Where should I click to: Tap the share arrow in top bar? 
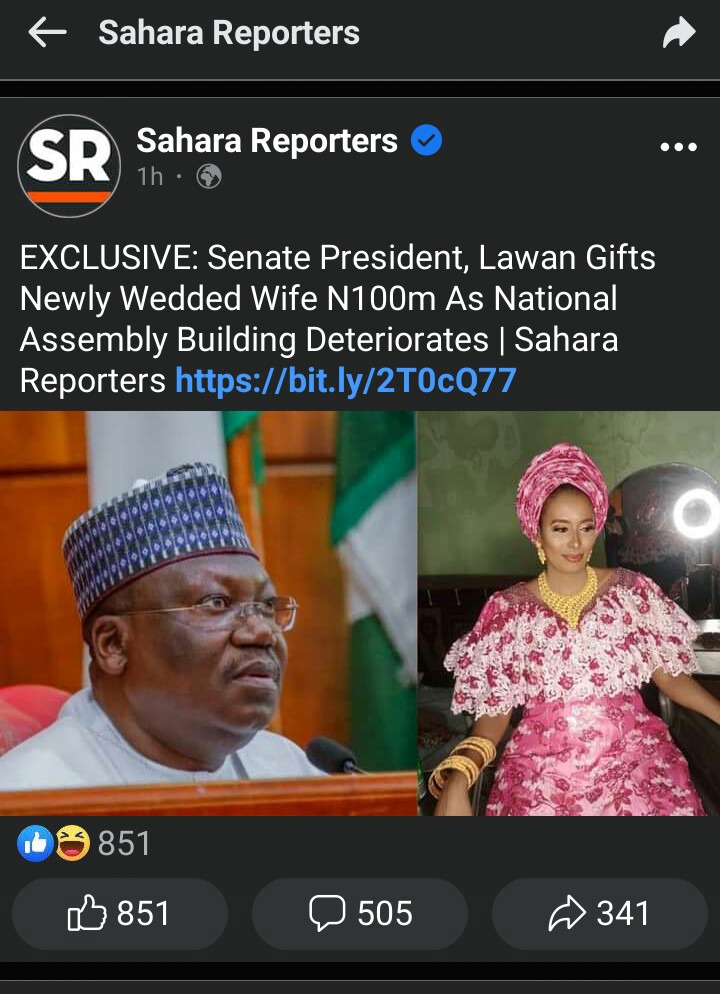pyautogui.click(x=679, y=32)
